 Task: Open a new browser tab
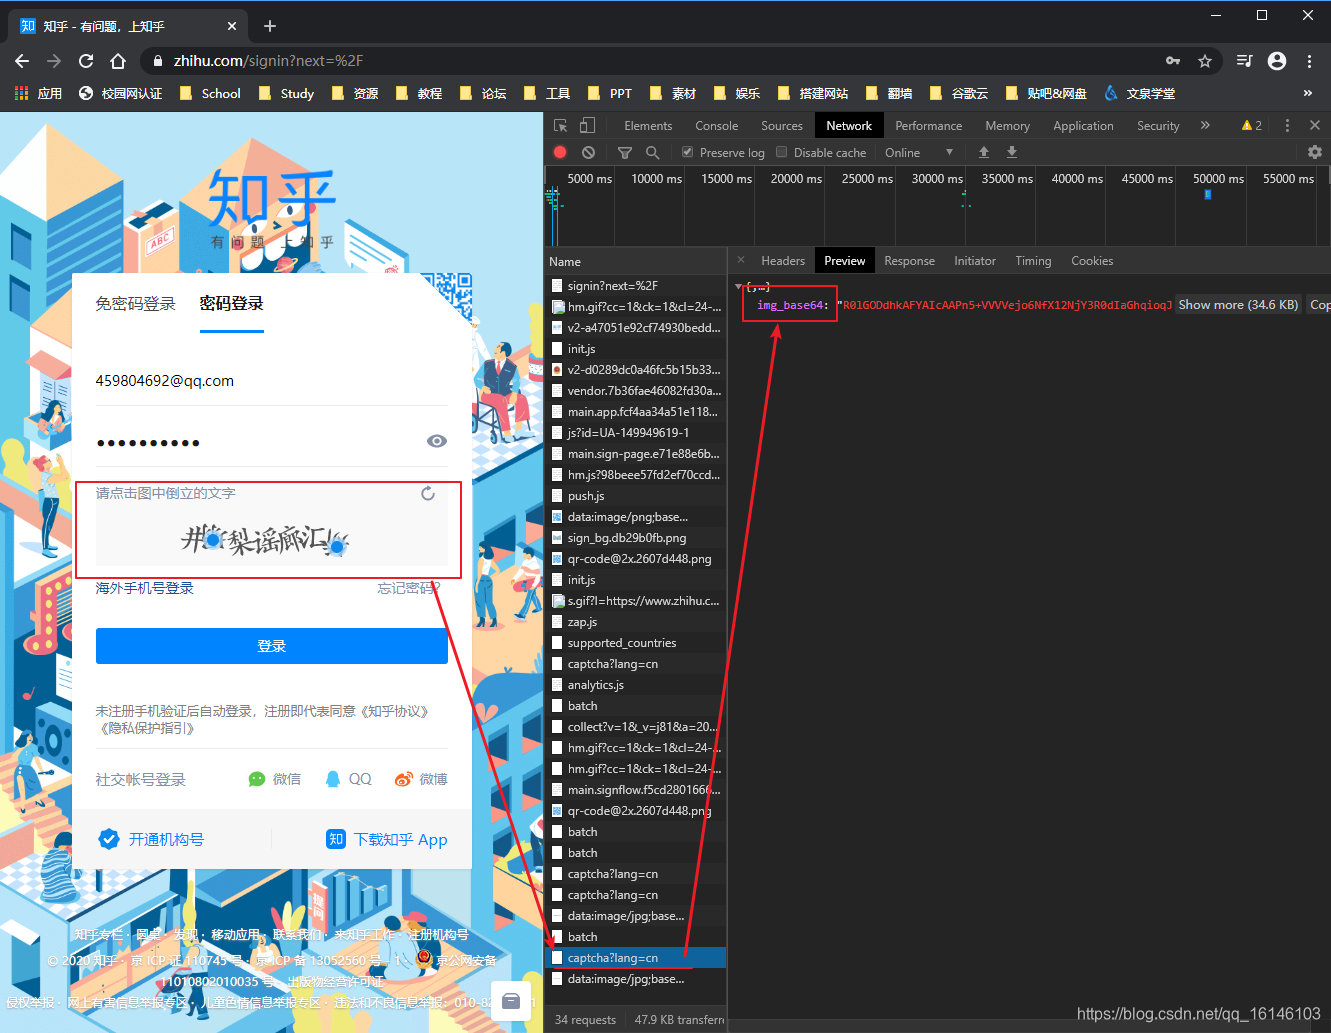coord(270,26)
